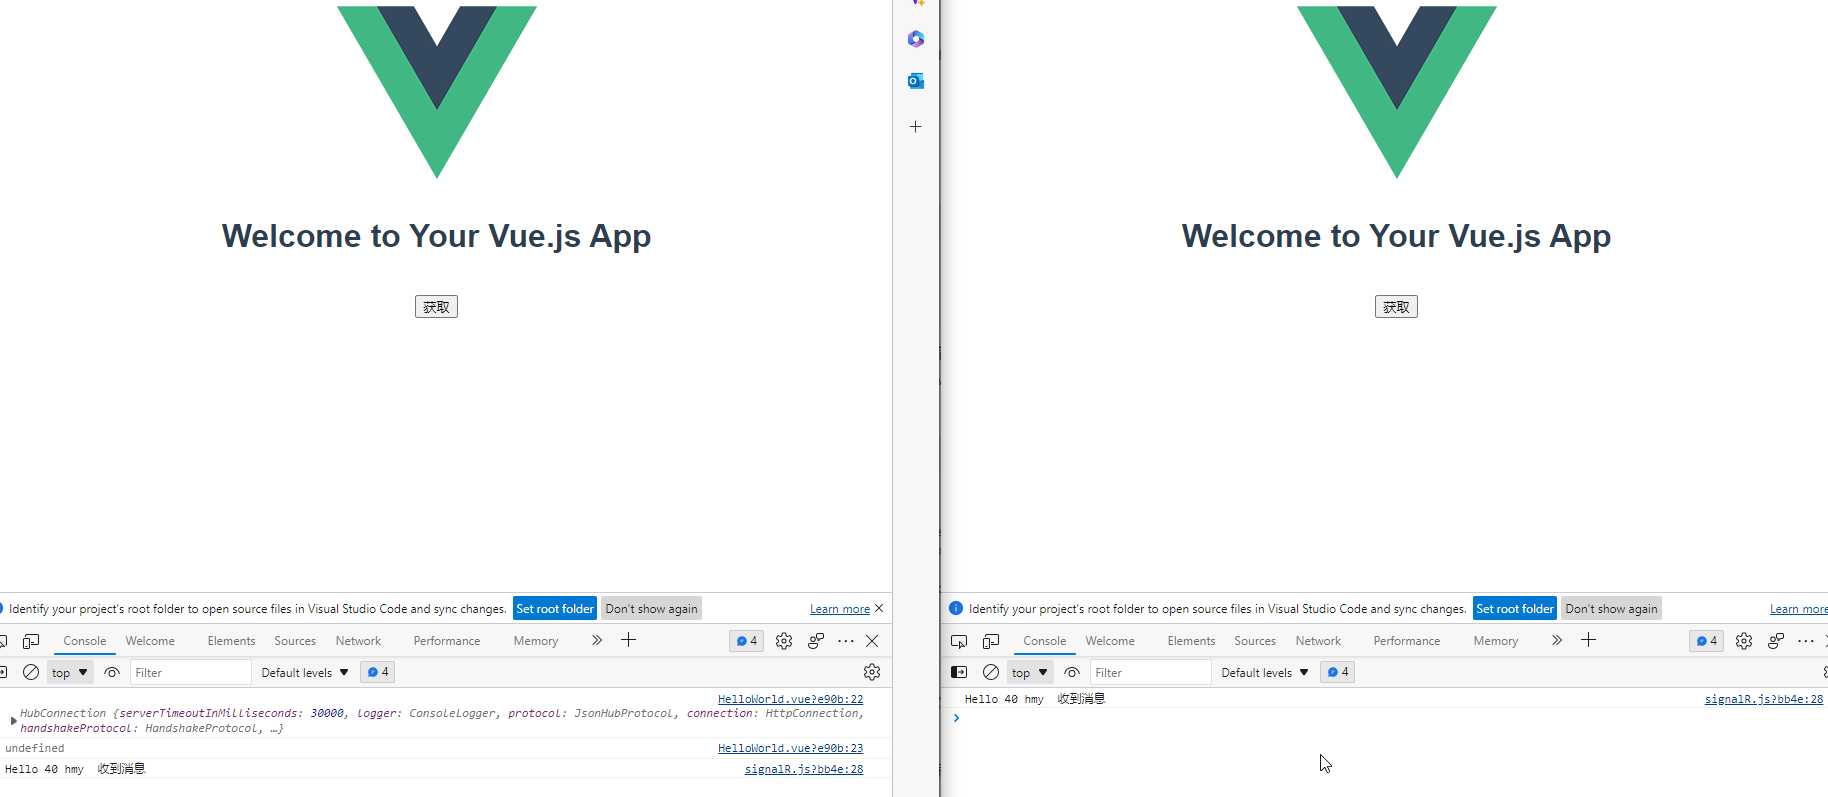Click the people feedback icon in right DevTools

(1776, 641)
